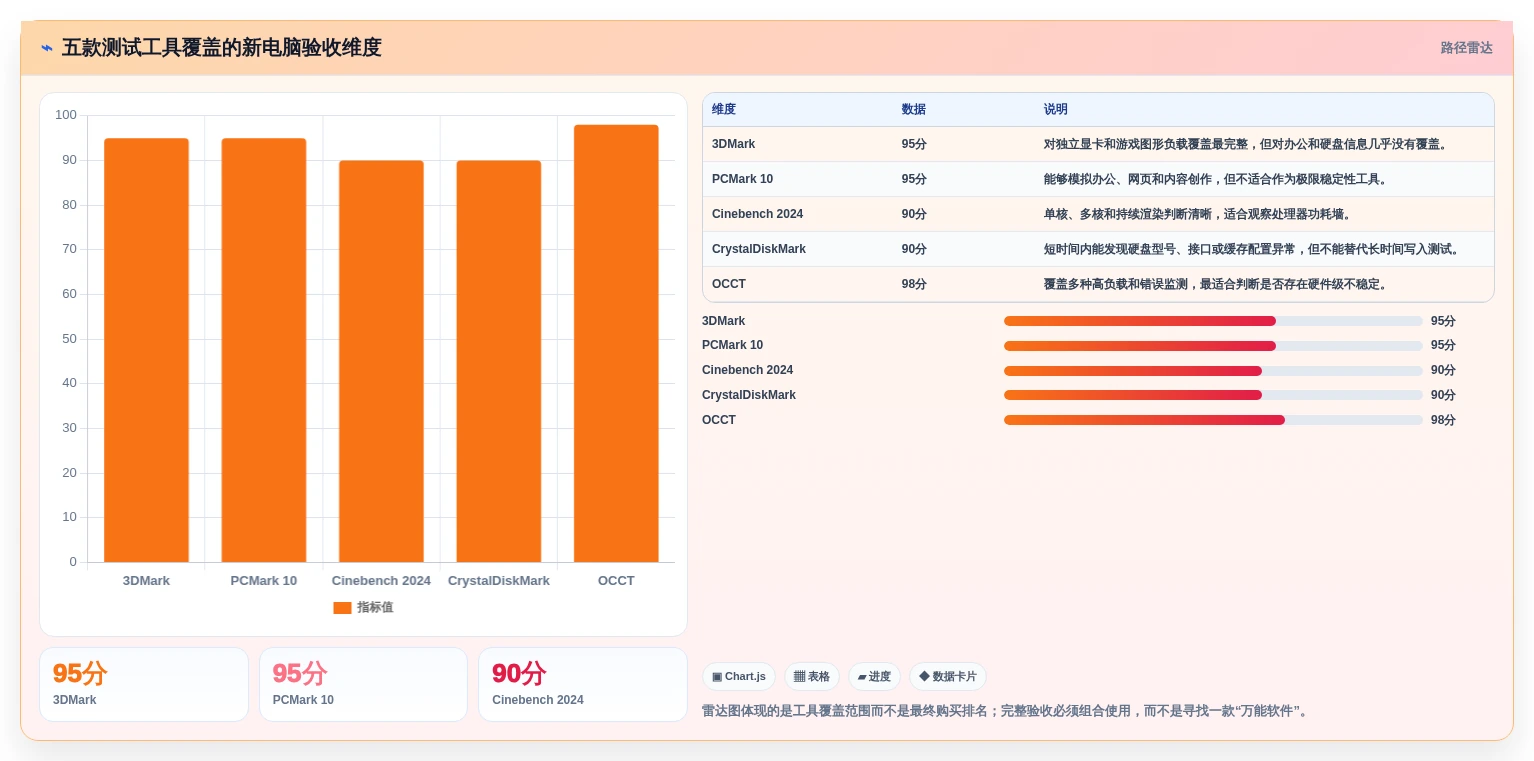Open the PCMark 10 95分 data card
Screen dimensions: 1534x761
[363, 684]
